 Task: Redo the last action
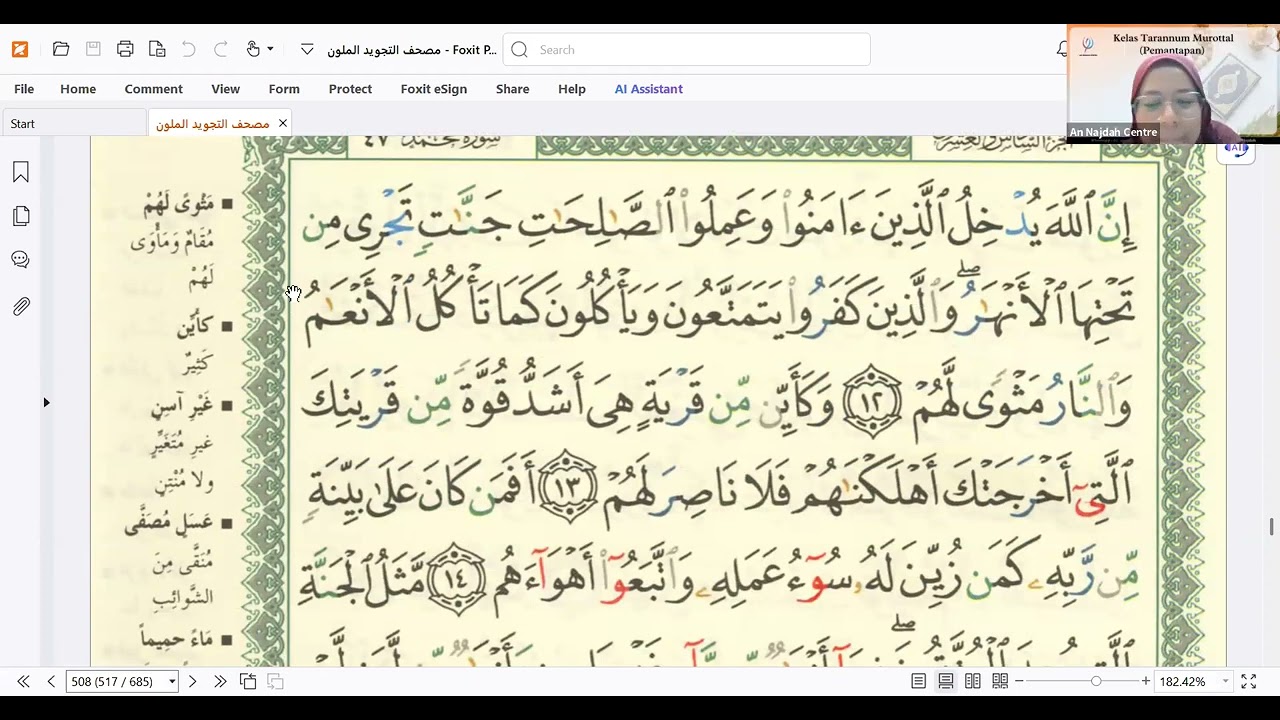[x=221, y=49]
